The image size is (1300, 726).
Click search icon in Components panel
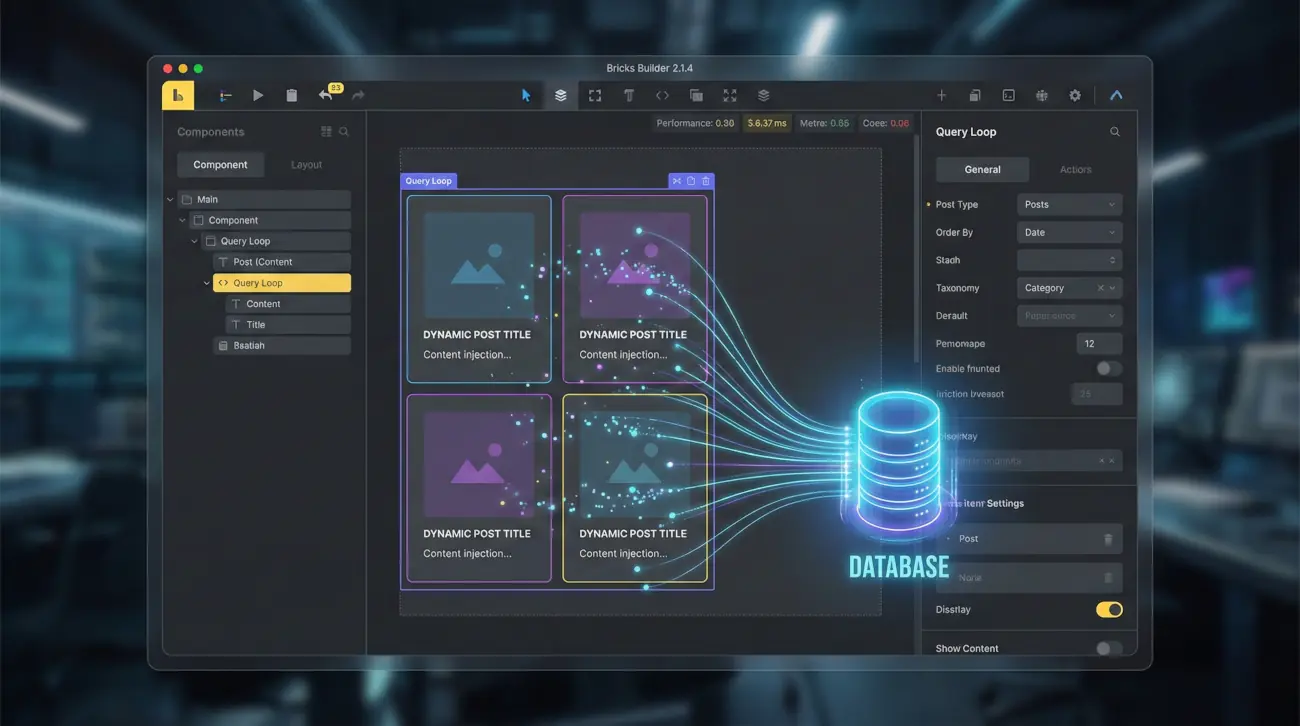(344, 132)
